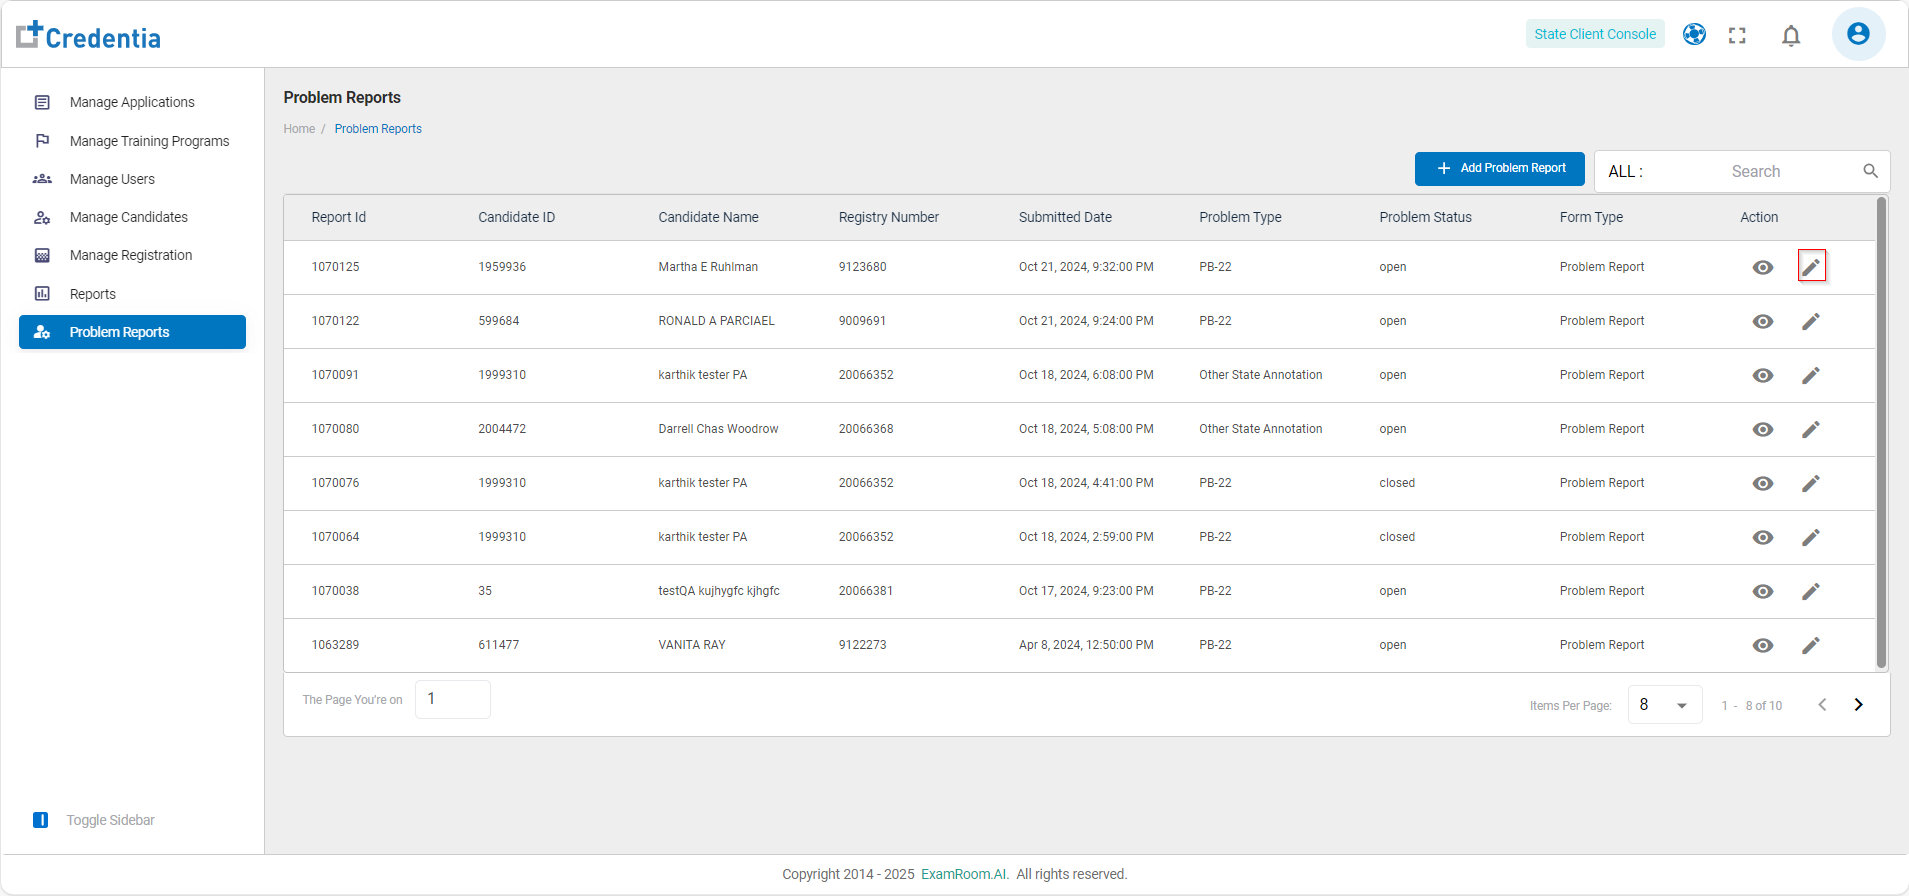1909x896 pixels.
Task: Click the Home breadcrumb link
Action: coord(299,129)
